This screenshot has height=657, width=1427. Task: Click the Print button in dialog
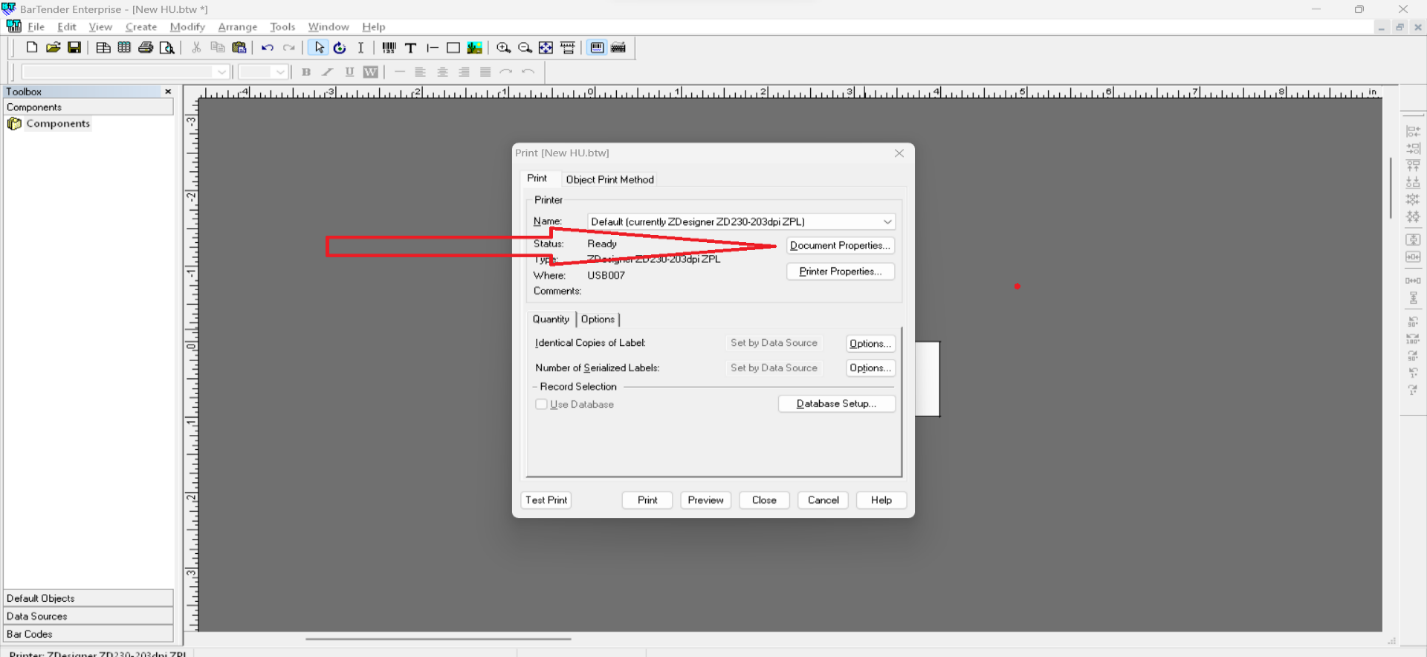click(x=648, y=500)
